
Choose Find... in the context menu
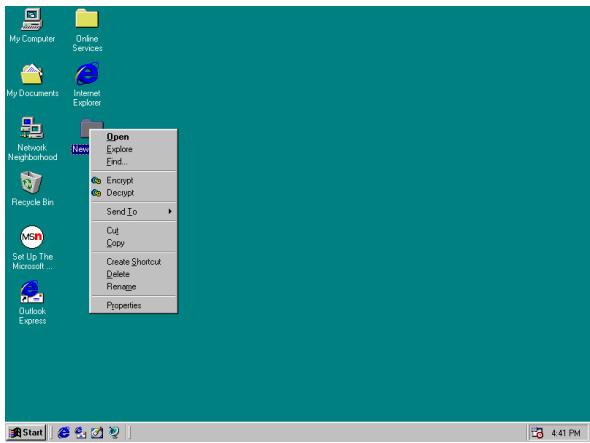pos(133,162)
